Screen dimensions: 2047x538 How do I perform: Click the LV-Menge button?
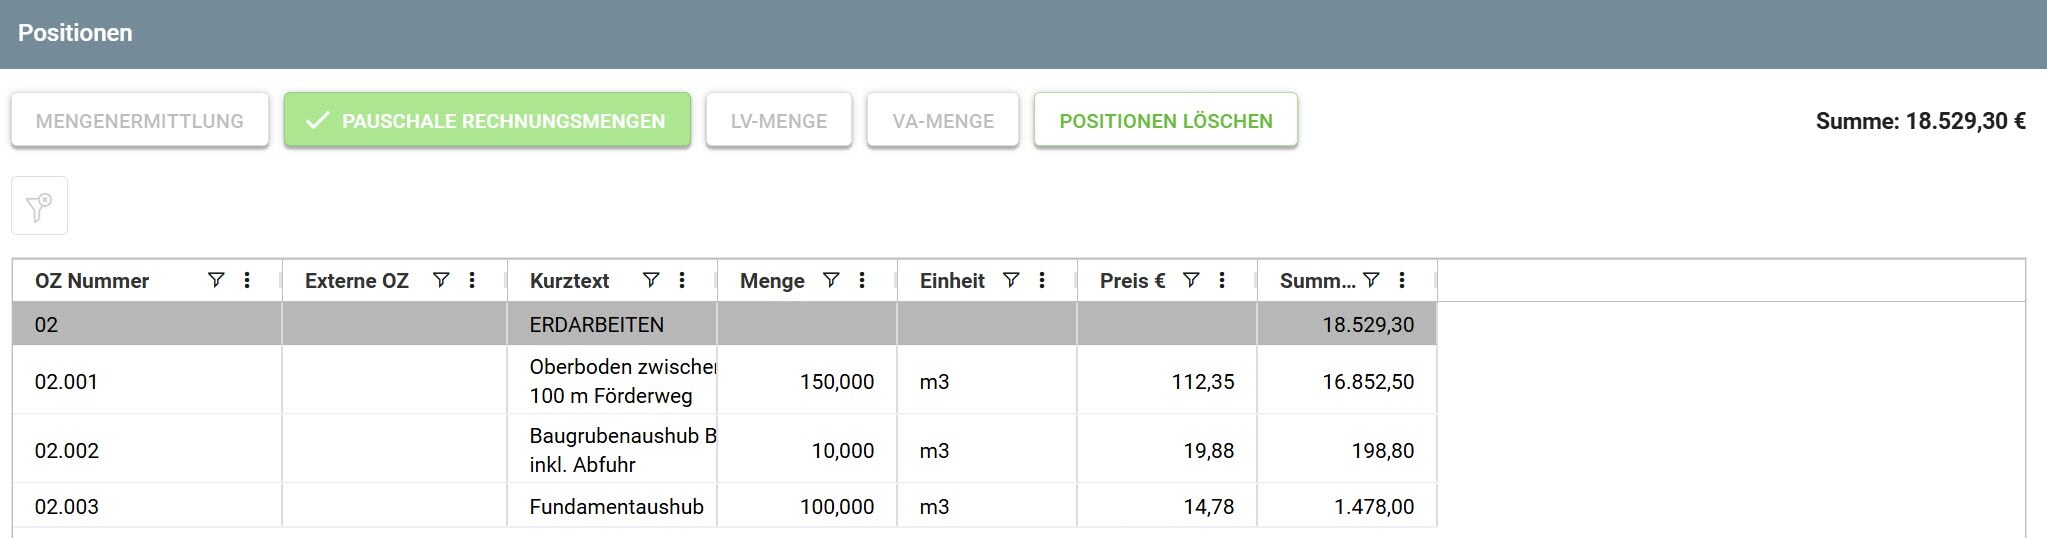pyautogui.click(x=779, y=120)
